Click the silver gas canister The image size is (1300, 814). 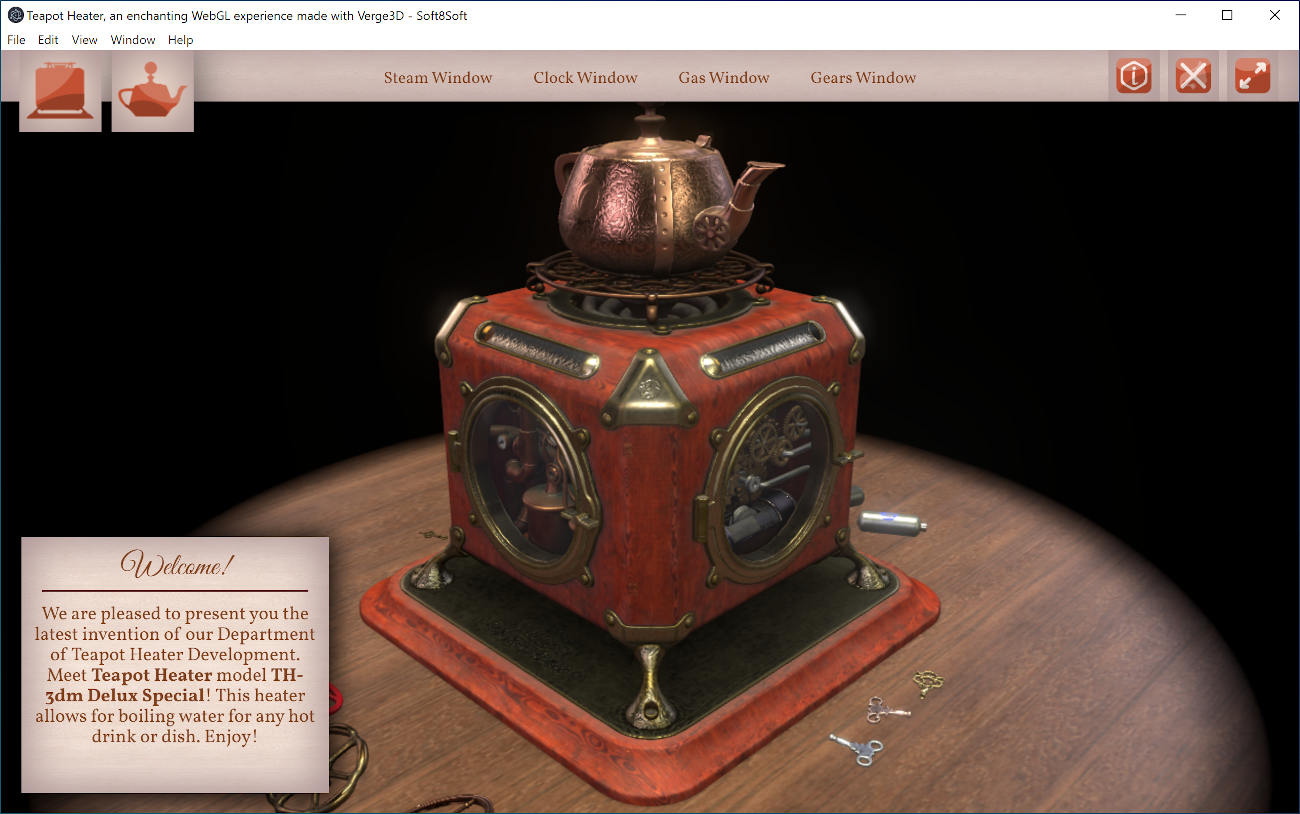click(x=891, y=522)
